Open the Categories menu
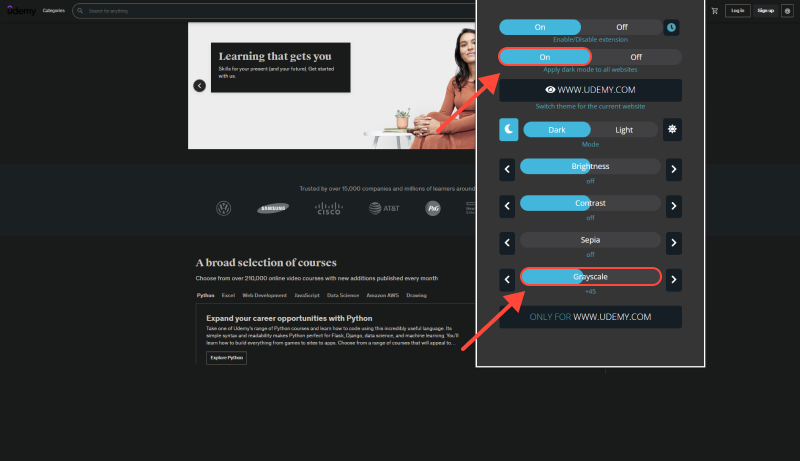The height and width of the screenshot is (461, 800). click(x=54, y=11)
